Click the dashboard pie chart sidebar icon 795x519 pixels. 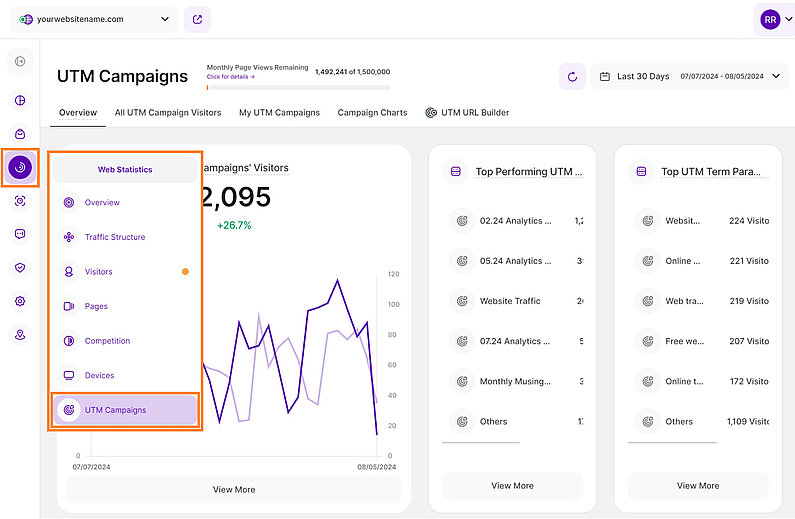click(20, 100)
